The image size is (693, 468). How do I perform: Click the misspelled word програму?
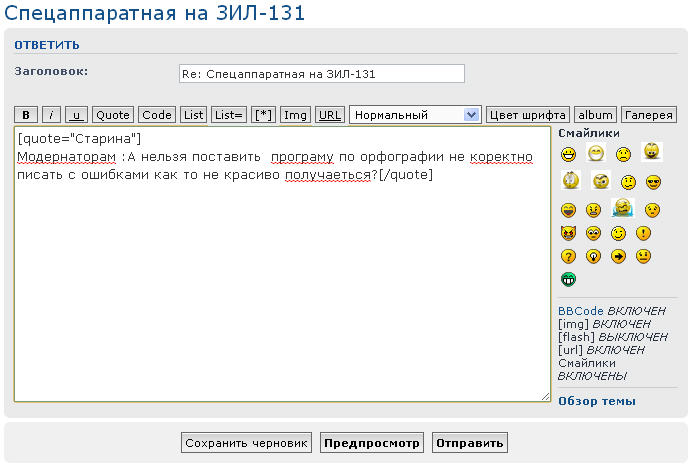point(302,157)
